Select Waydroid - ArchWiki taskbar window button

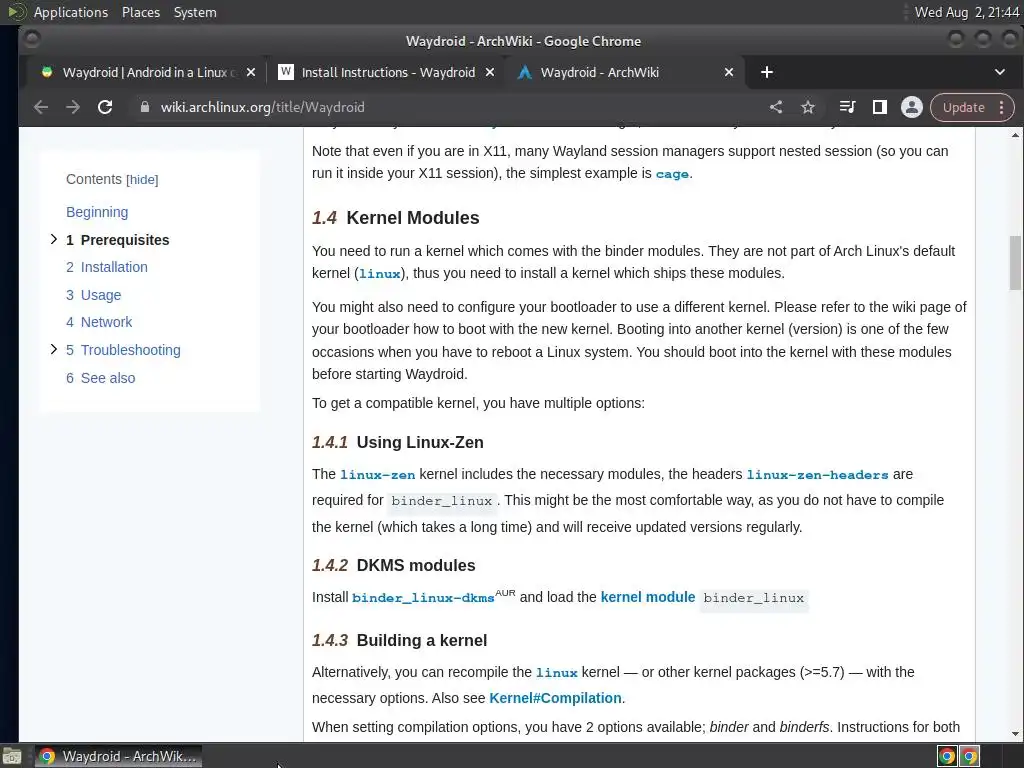point(118,756)
